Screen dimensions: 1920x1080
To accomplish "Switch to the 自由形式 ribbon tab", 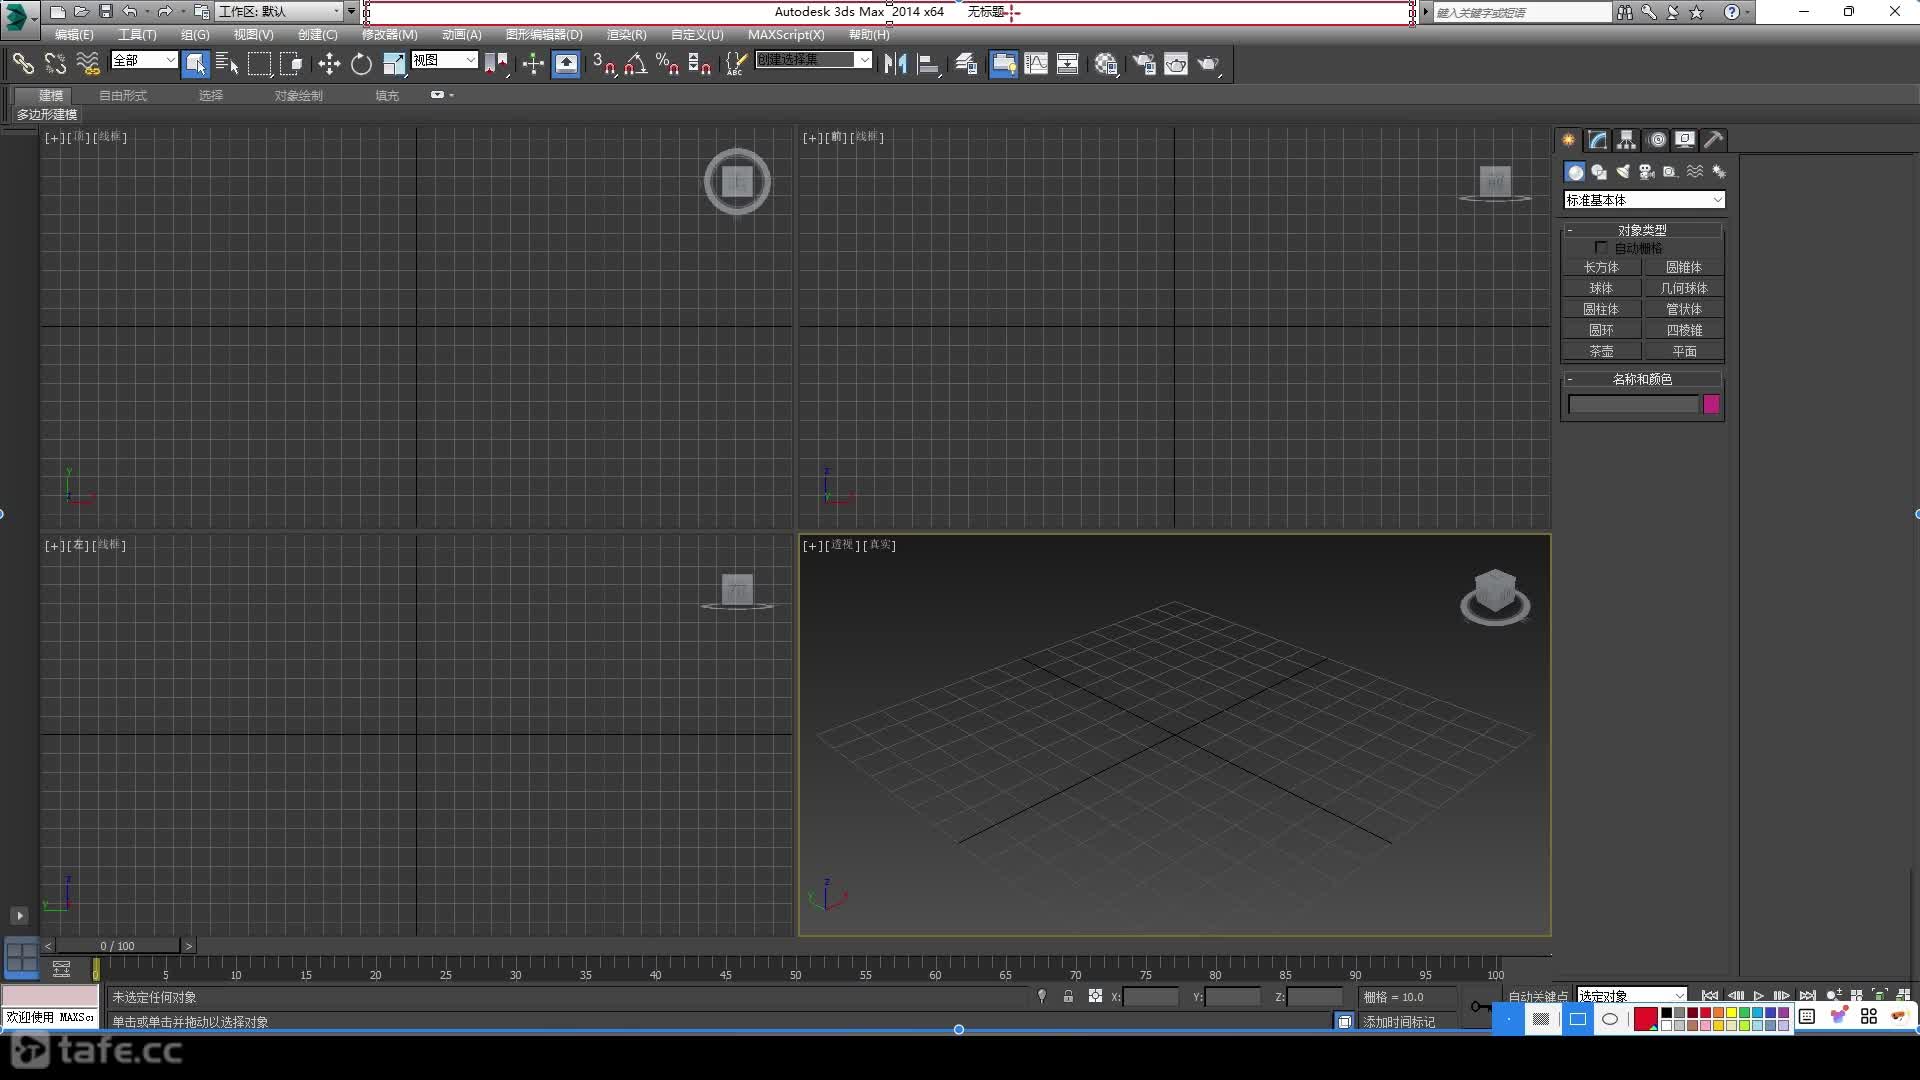I will (x=123, y=96).
